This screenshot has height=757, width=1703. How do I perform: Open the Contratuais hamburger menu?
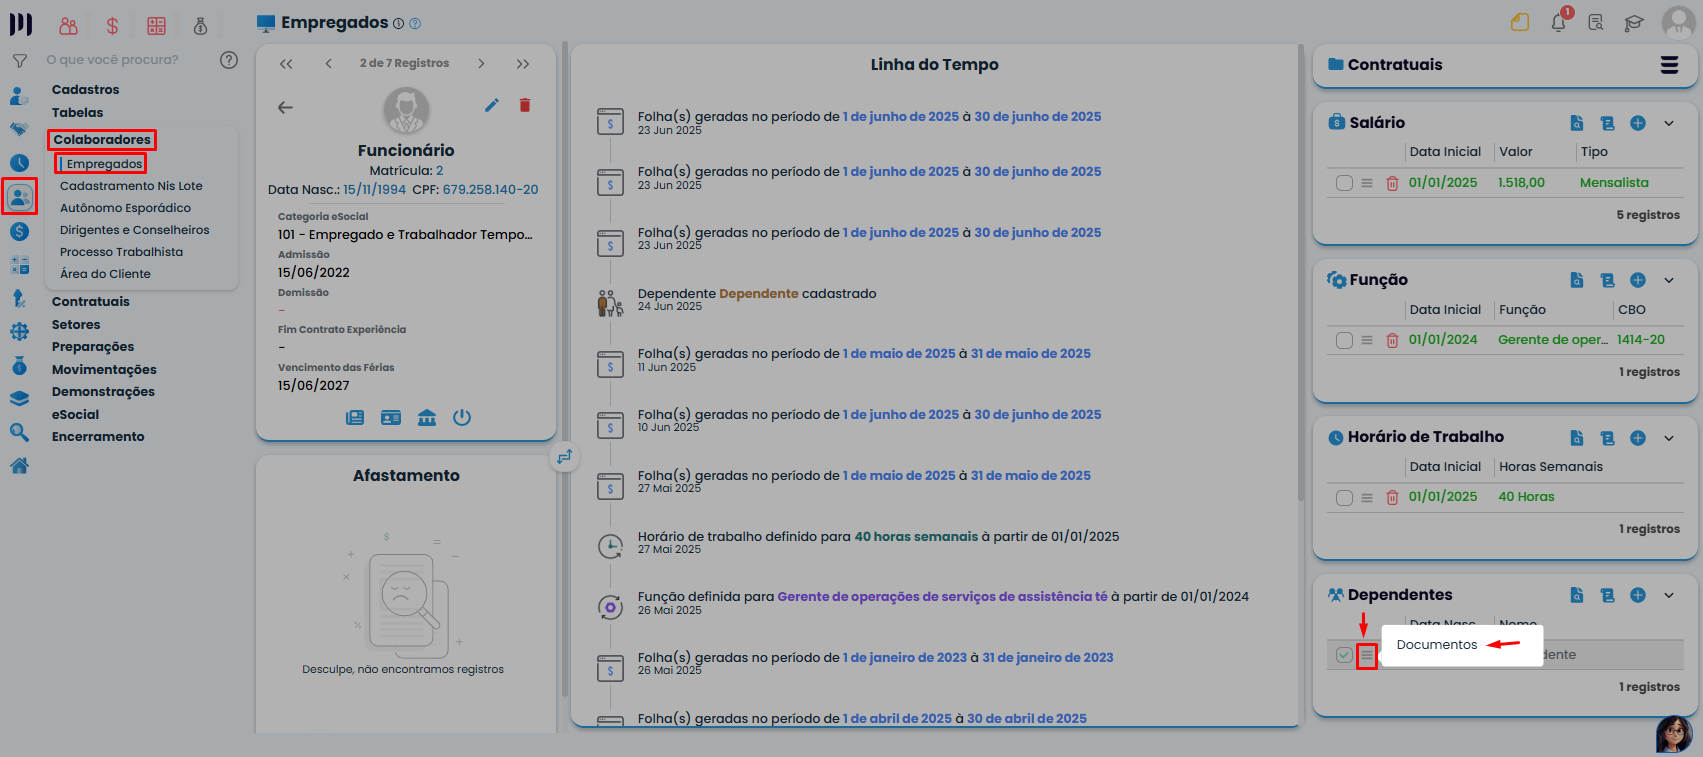coord(1669,65)
